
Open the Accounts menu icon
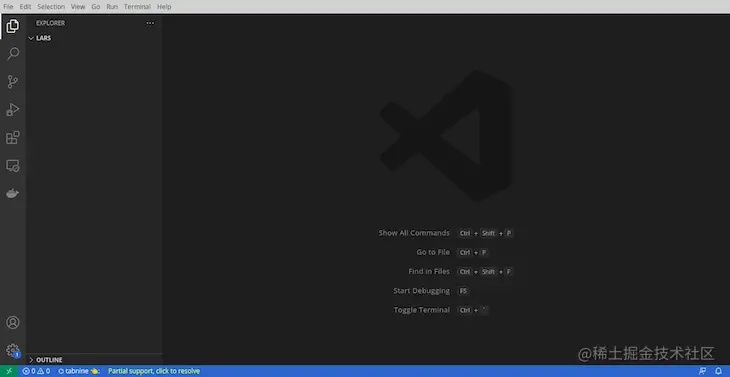tap(13, 323)
